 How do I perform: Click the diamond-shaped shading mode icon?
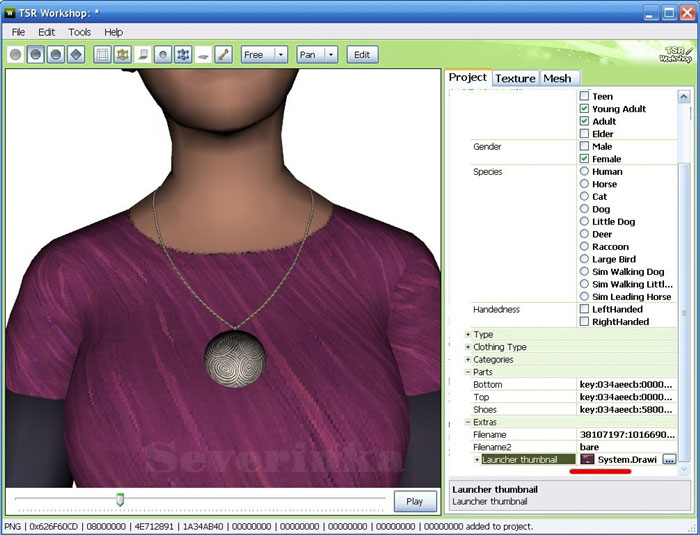pos(76,55)
